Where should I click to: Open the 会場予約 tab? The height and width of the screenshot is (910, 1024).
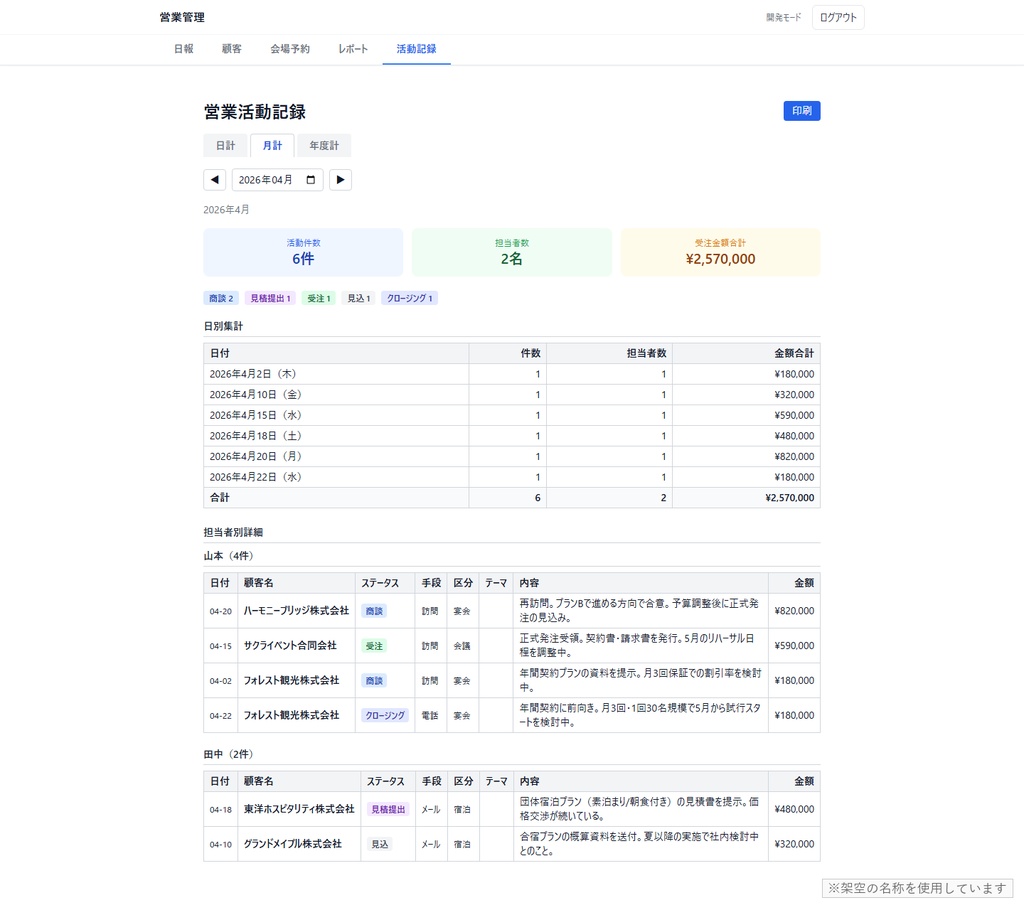pos(290,48)
